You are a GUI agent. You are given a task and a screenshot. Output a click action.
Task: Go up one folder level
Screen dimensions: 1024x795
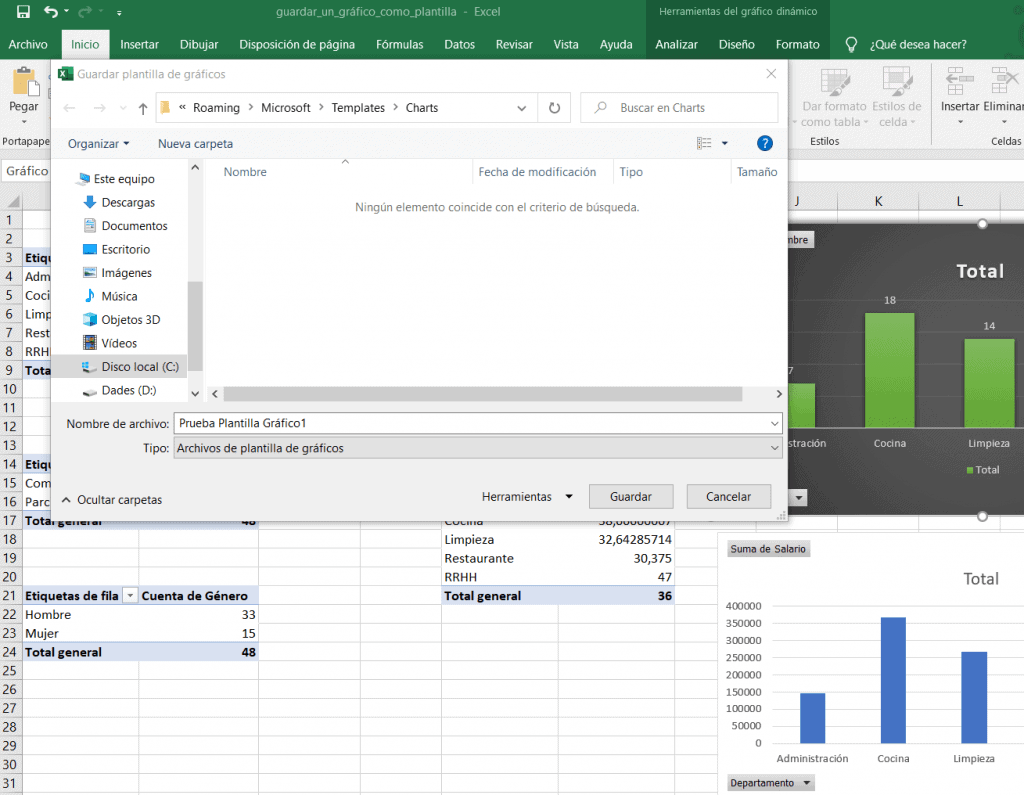143,108
